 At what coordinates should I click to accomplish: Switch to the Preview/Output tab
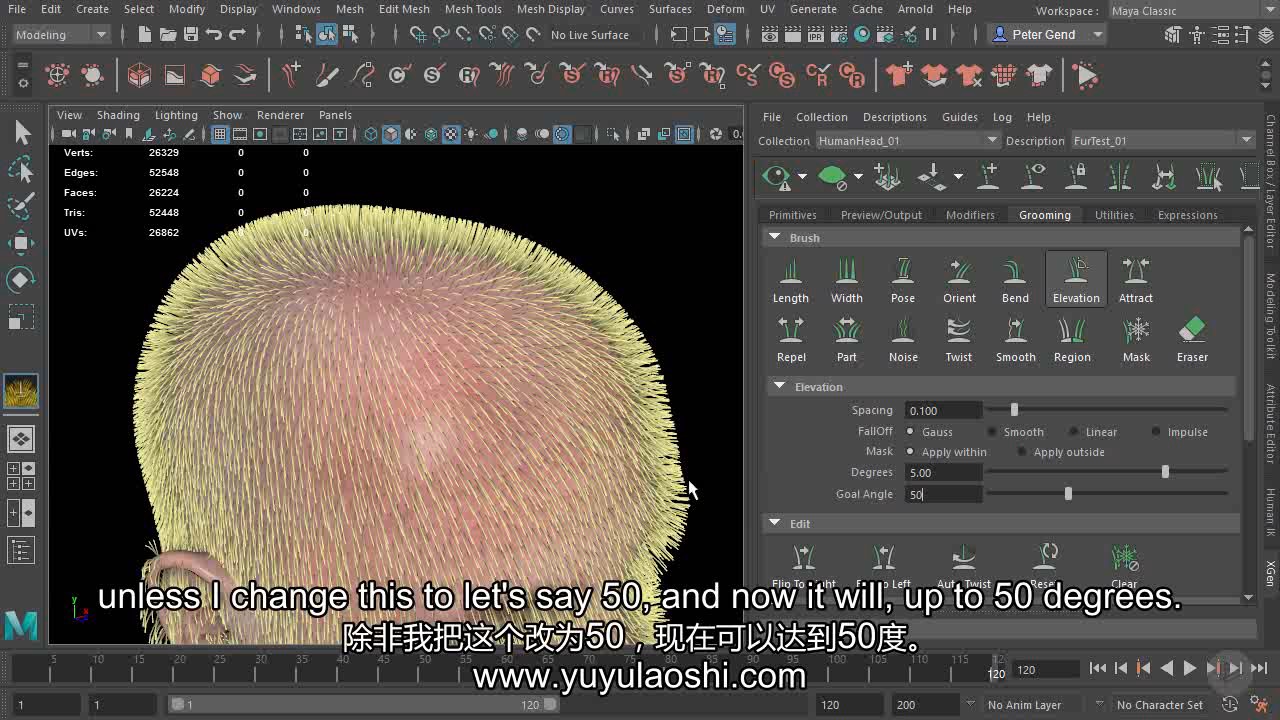pos(881,215)
